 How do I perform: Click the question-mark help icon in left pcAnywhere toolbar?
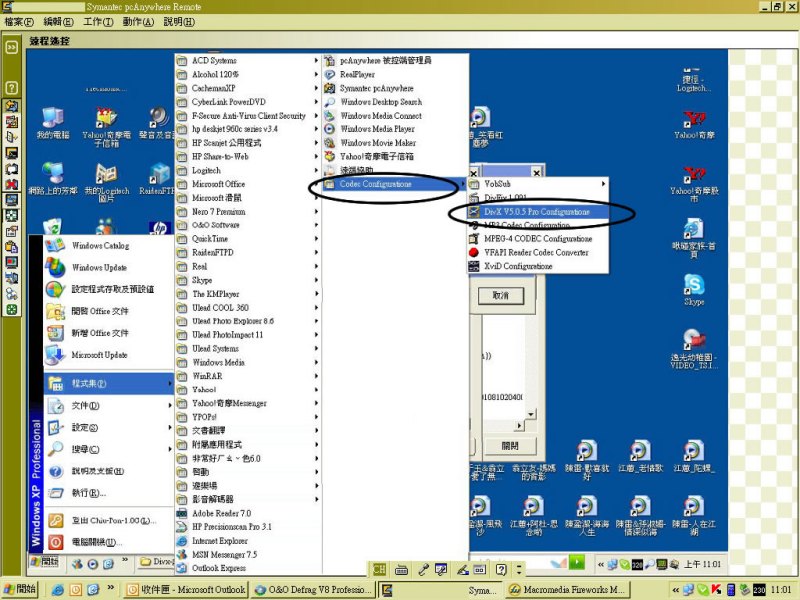coord(11,88)
